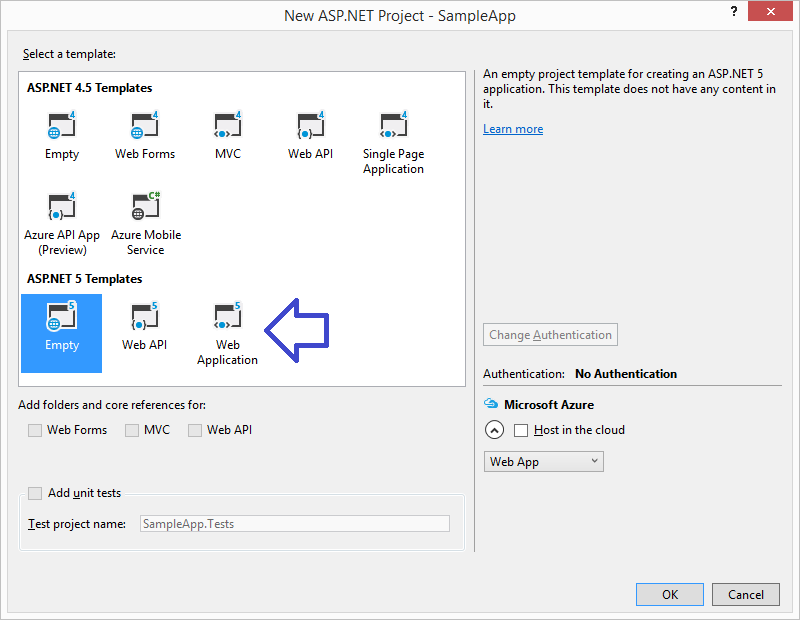The image size is (800, 620).
Task: Click the Select a template label
Action: pyautogui.click(x=69, y=54)
